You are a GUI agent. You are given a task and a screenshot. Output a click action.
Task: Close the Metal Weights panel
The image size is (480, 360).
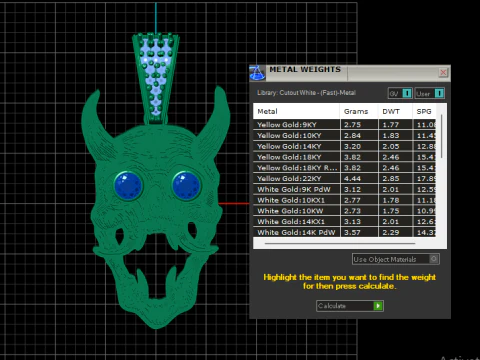[443, 72]
